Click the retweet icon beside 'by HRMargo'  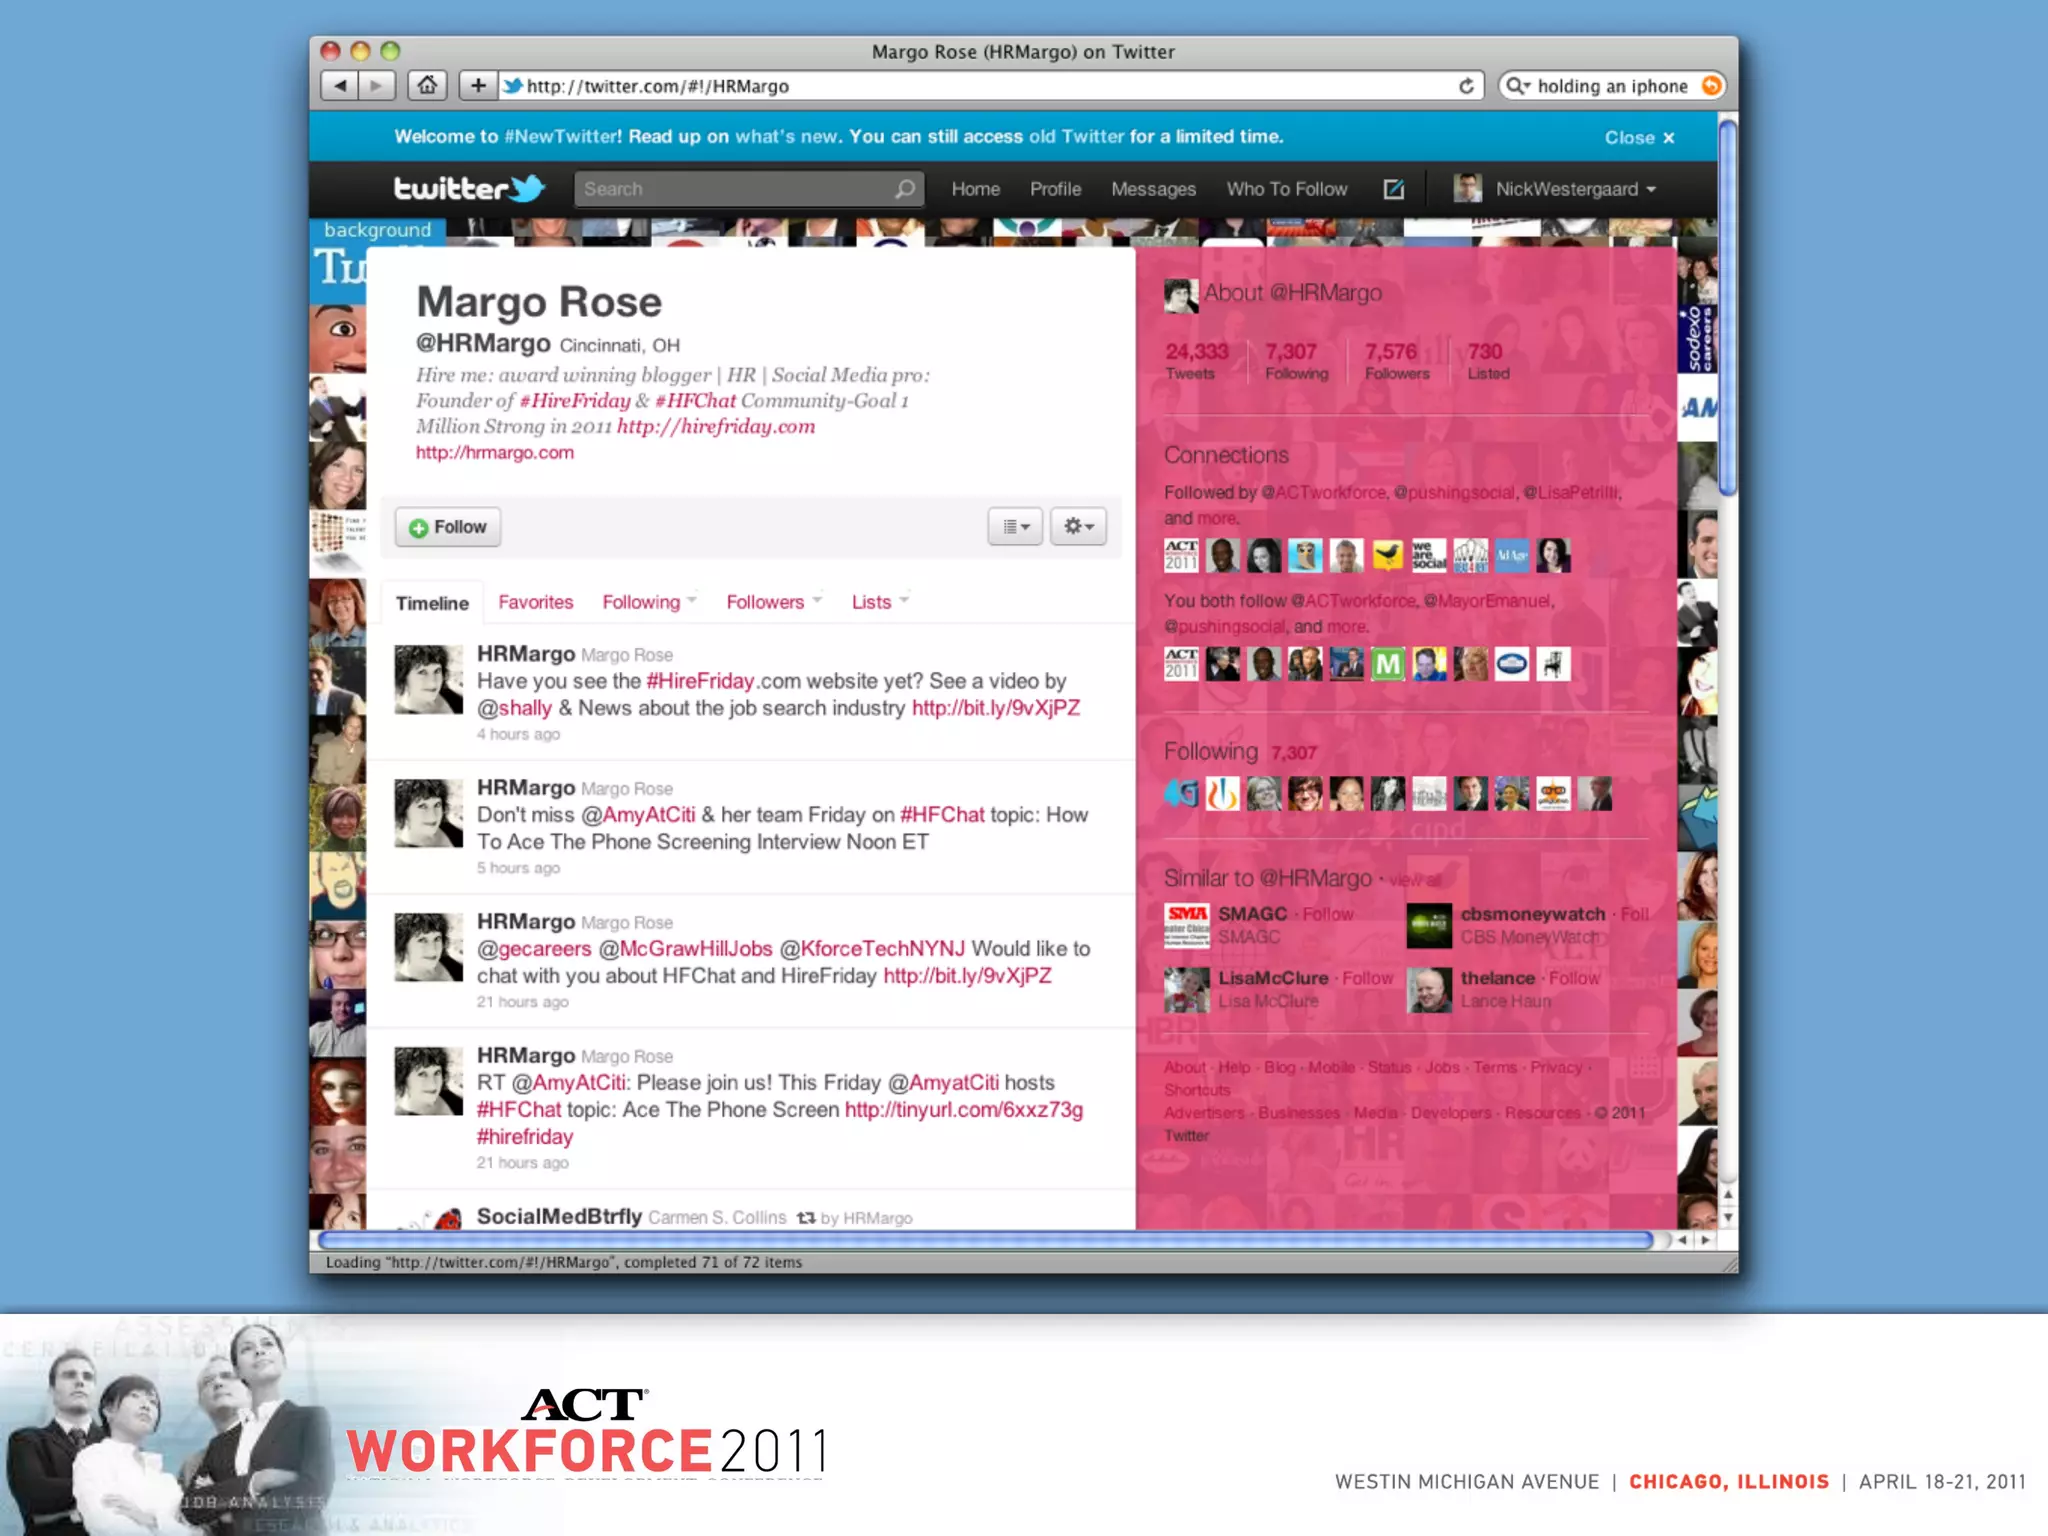806,1218
